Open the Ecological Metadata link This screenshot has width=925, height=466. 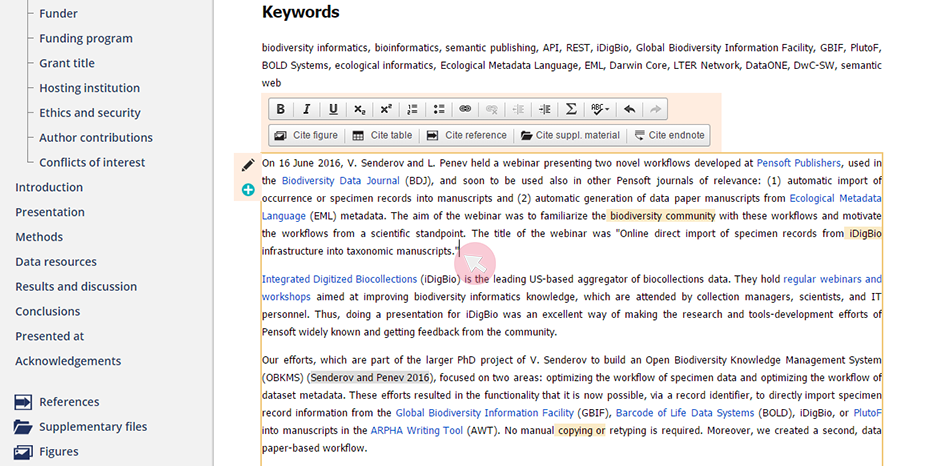835,198
